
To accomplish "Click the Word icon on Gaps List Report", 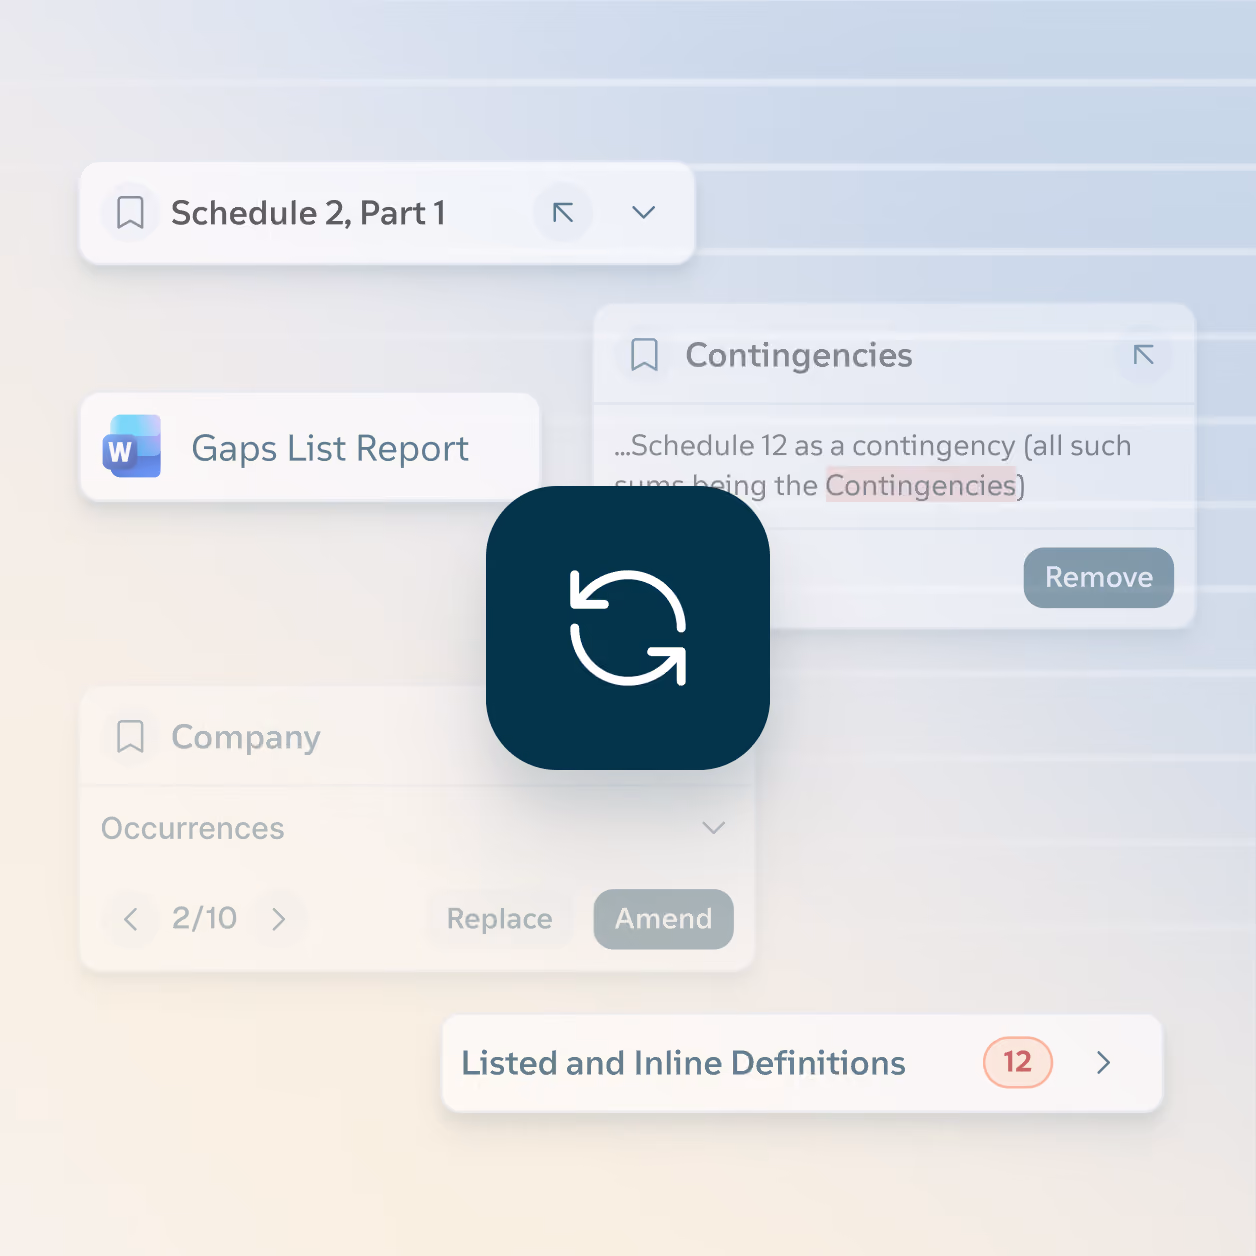I will [x=132, y=447].
